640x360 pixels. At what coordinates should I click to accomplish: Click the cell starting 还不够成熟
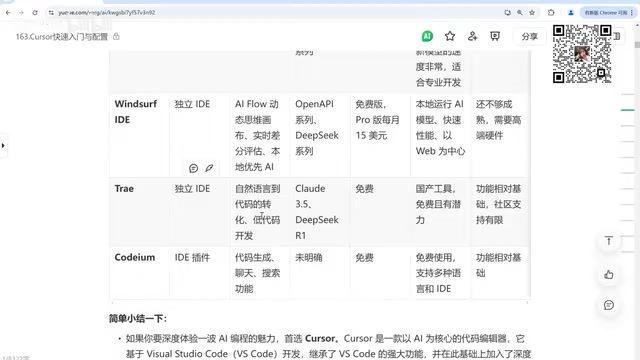coord(500,135)
